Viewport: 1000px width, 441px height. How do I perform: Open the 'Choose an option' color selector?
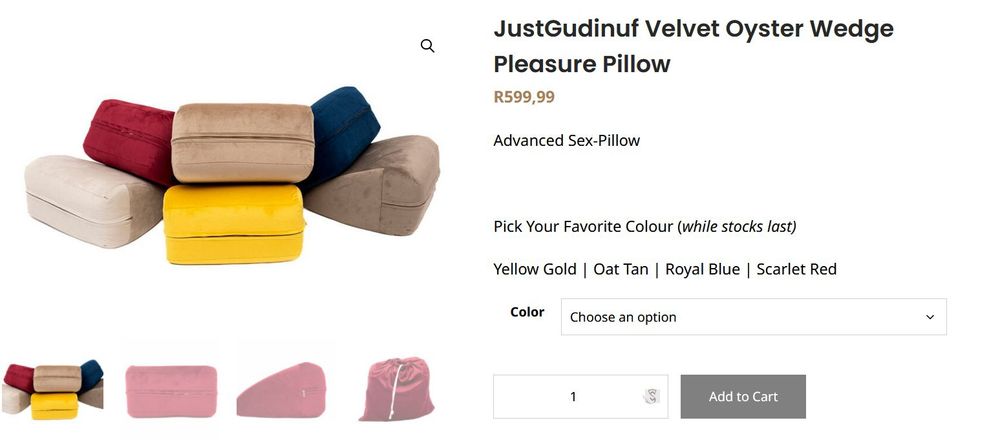pyautogui.click(x=753, y=317)
